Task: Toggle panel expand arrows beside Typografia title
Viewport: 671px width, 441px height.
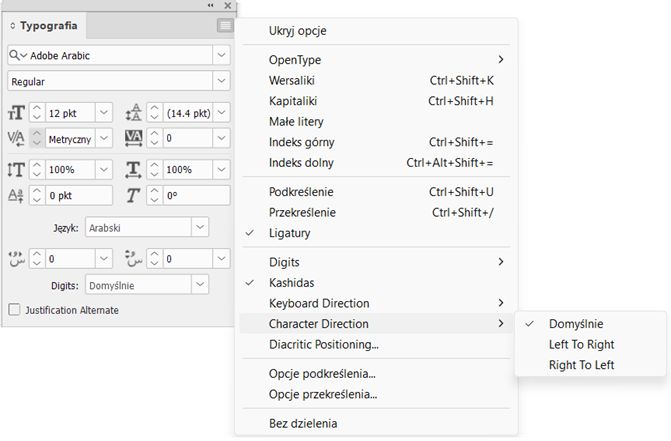Action: (x=12, y=26)
